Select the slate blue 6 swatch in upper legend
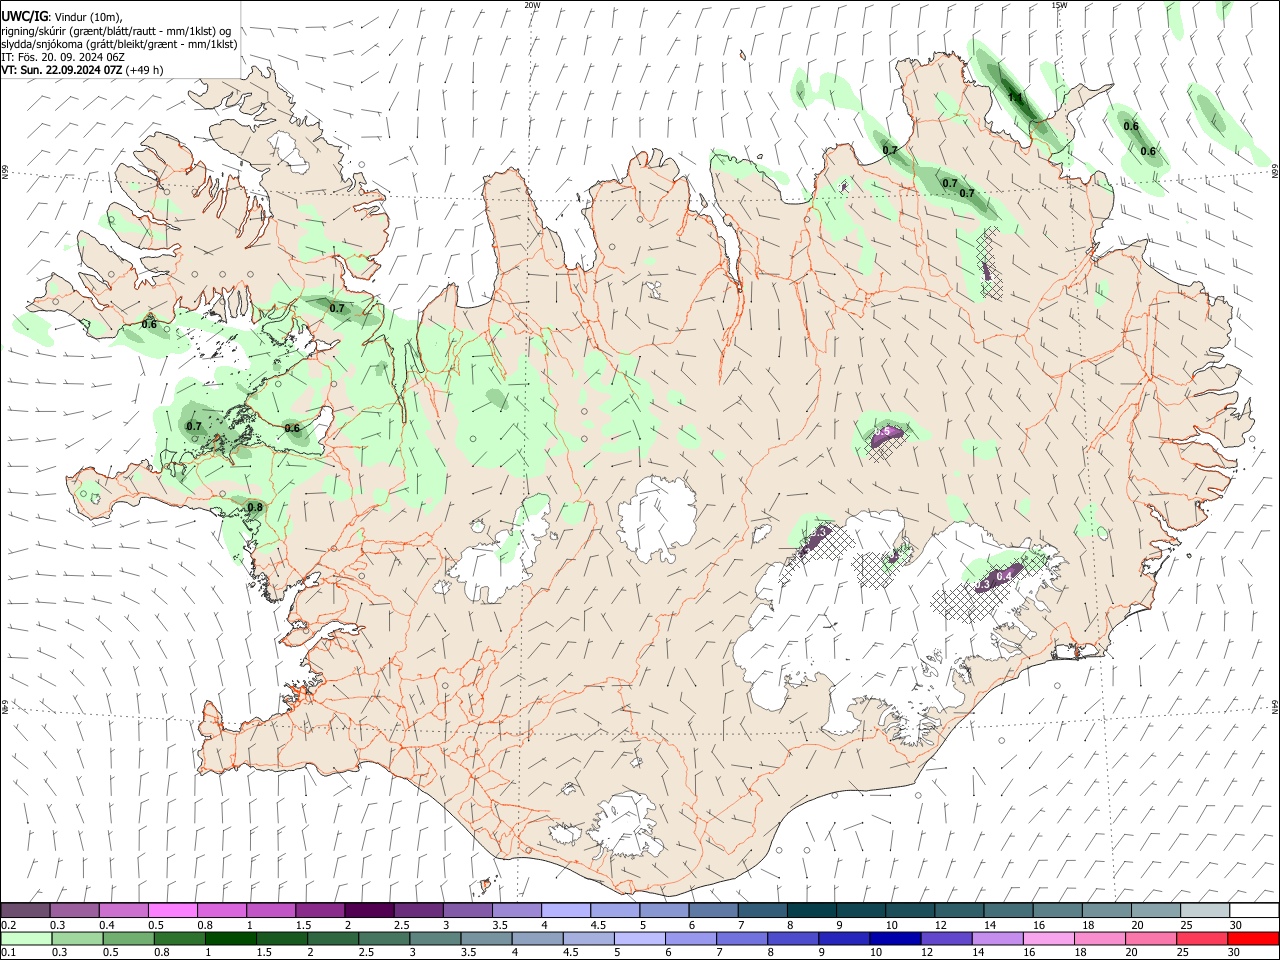Screen dimensions: 1280x960 coord(712,911)
